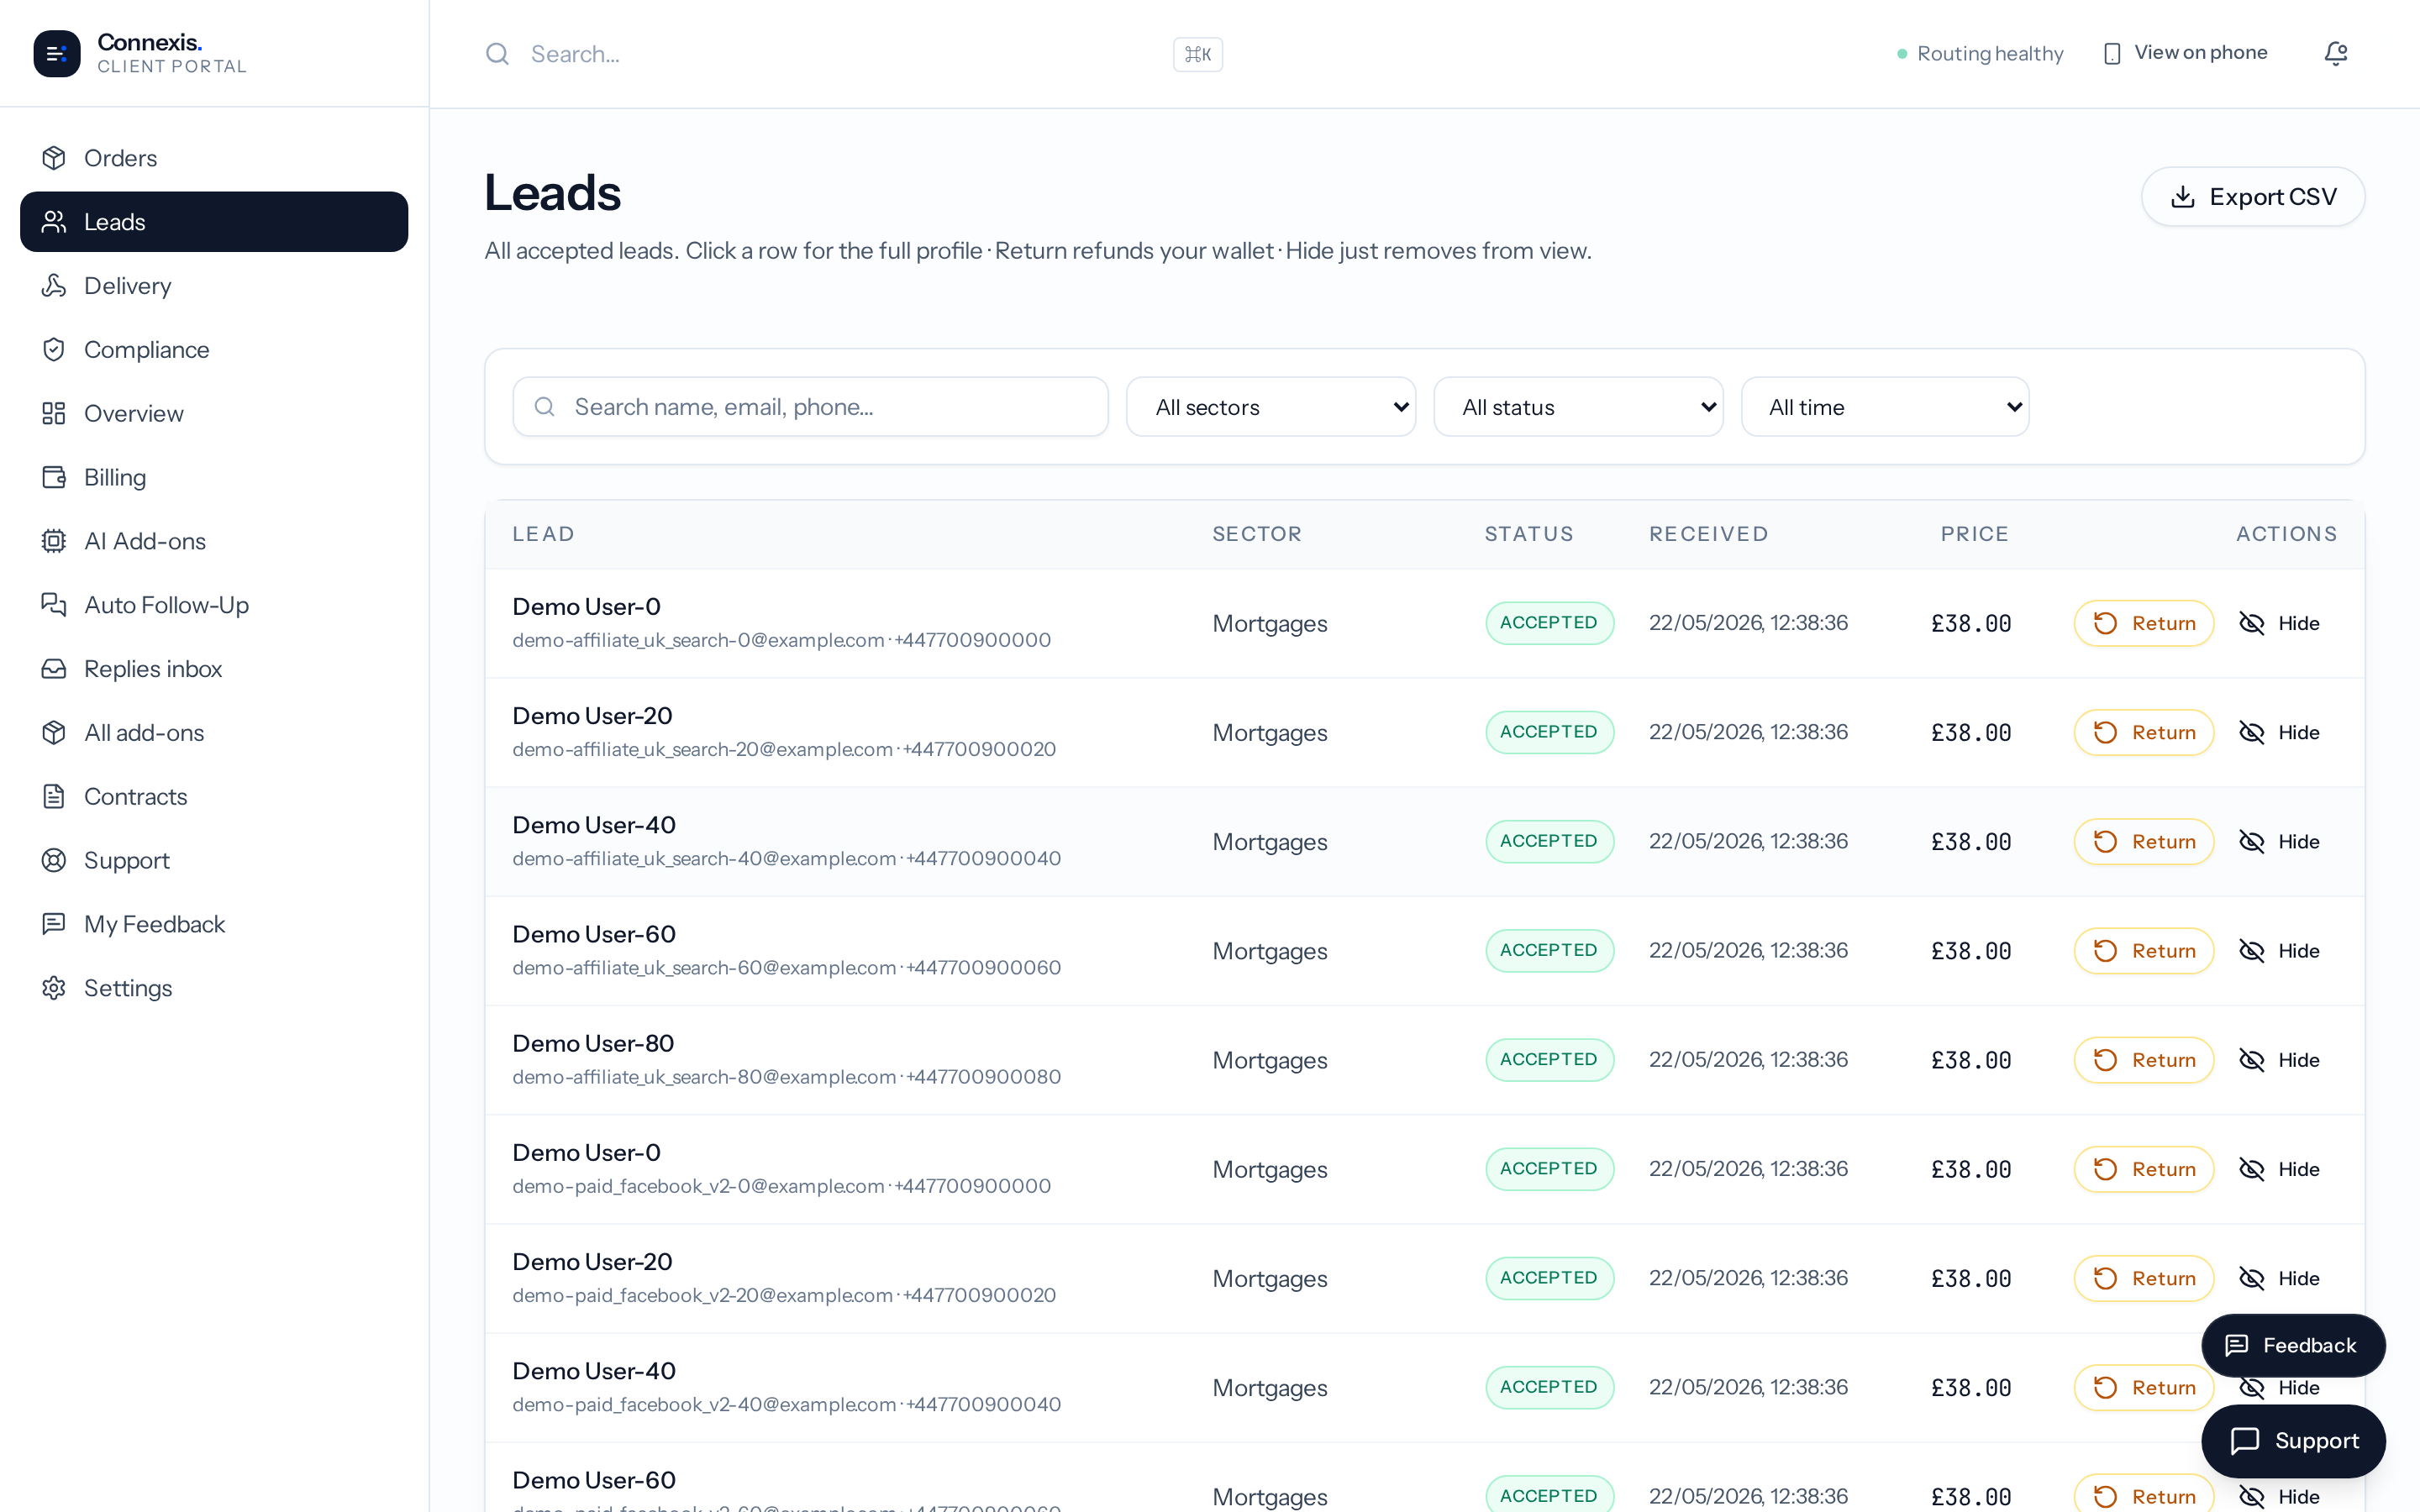The height and width of the screenshot is (1512, 2420).
Task: Hide the Demo User-40 search-40 lead
Action: [2279, 842]
